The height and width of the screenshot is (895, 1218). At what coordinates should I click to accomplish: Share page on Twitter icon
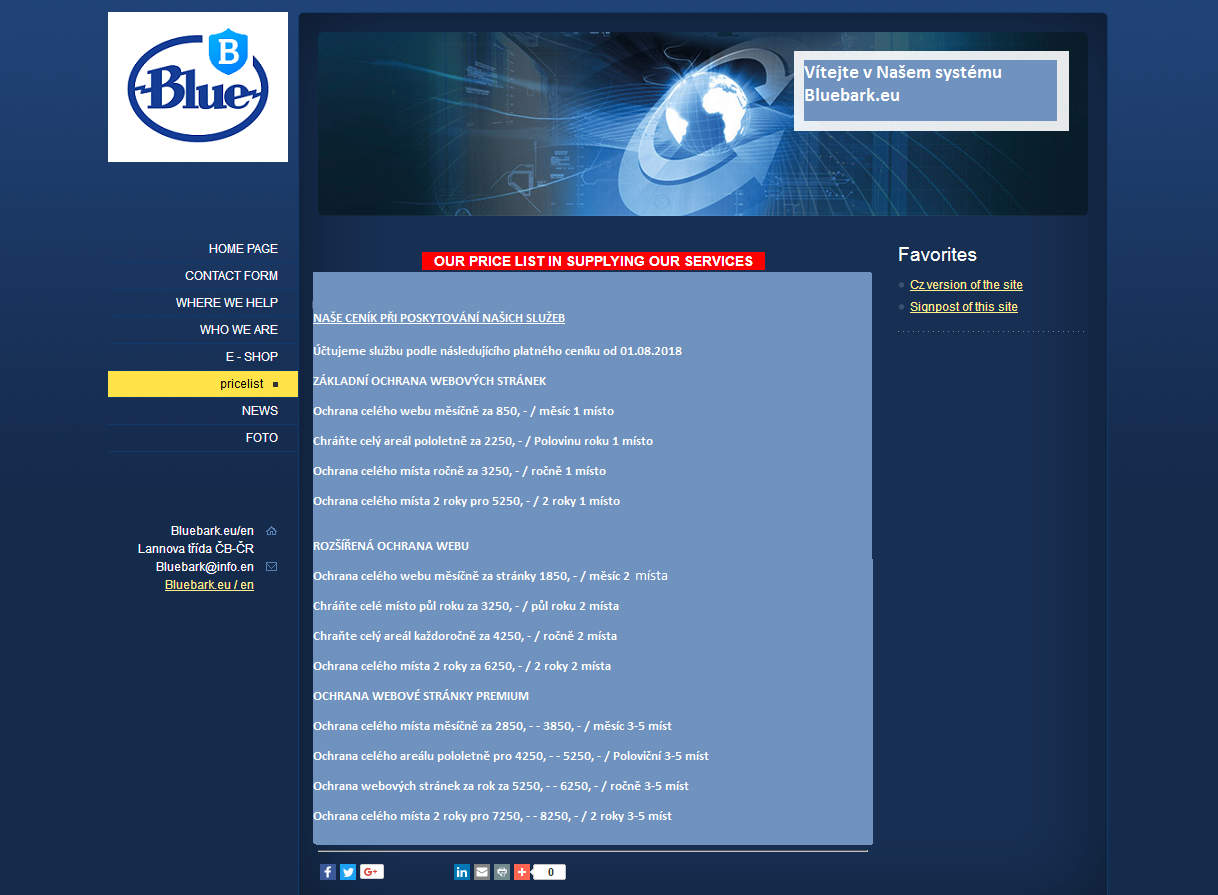pyautogui.click(x=348, y=872)
